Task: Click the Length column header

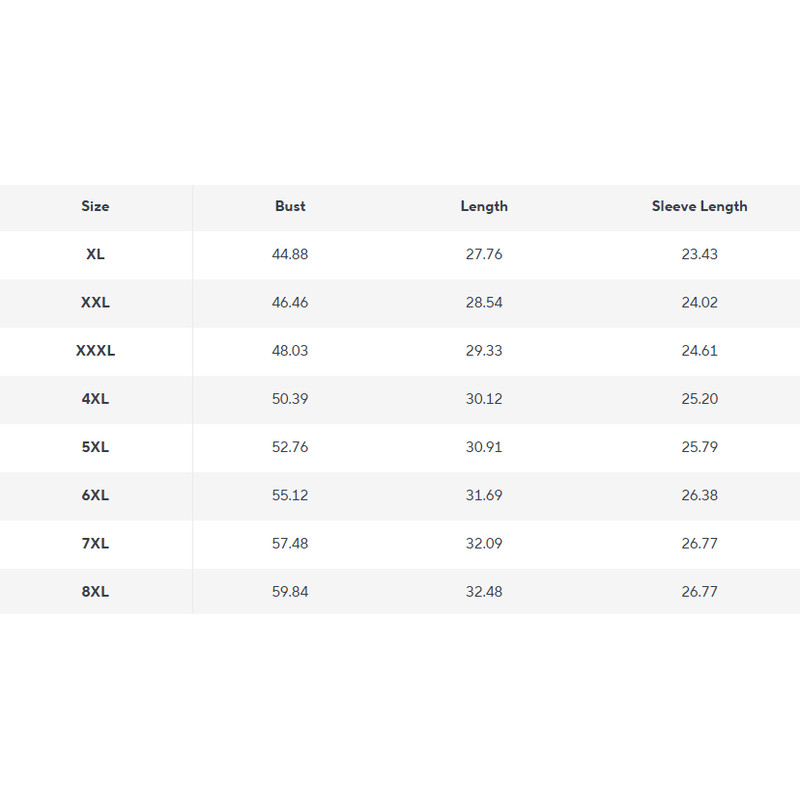Action: tap(484, 206)
